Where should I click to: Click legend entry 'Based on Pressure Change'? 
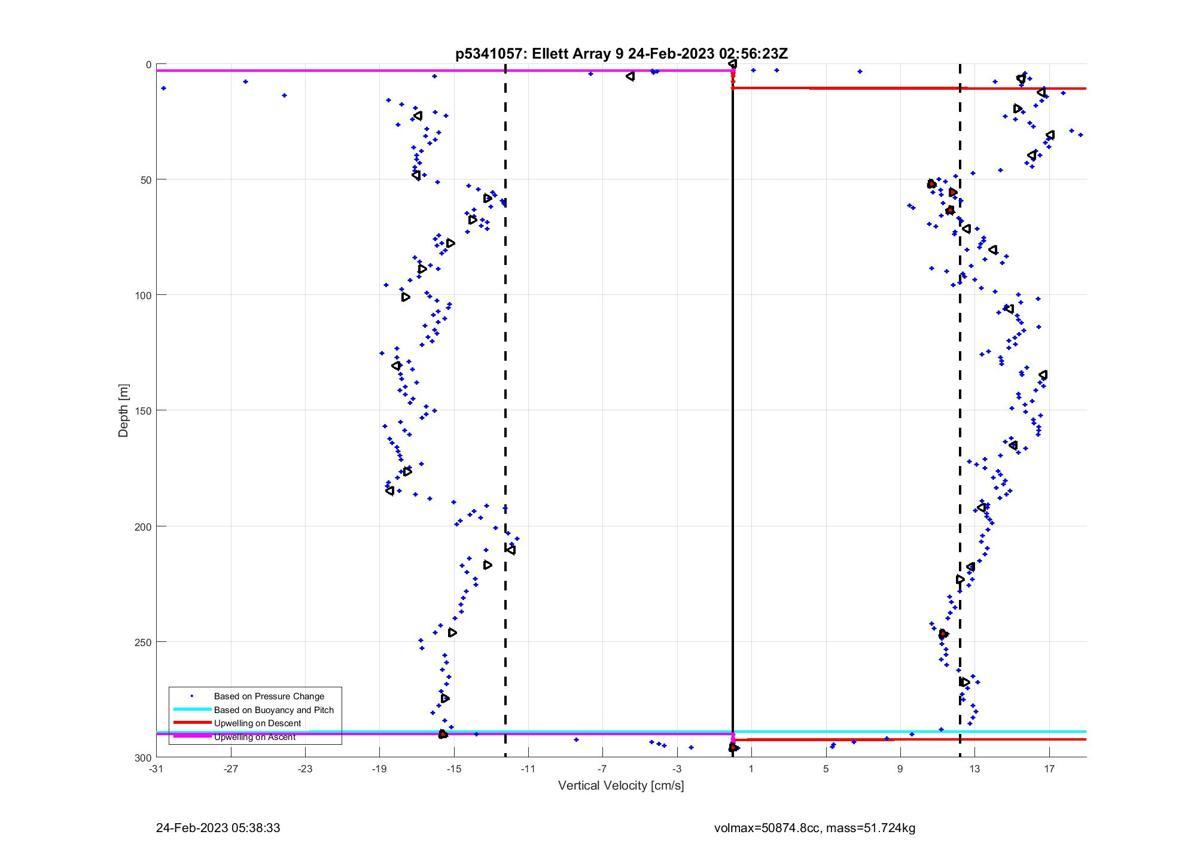coord(269,696)
